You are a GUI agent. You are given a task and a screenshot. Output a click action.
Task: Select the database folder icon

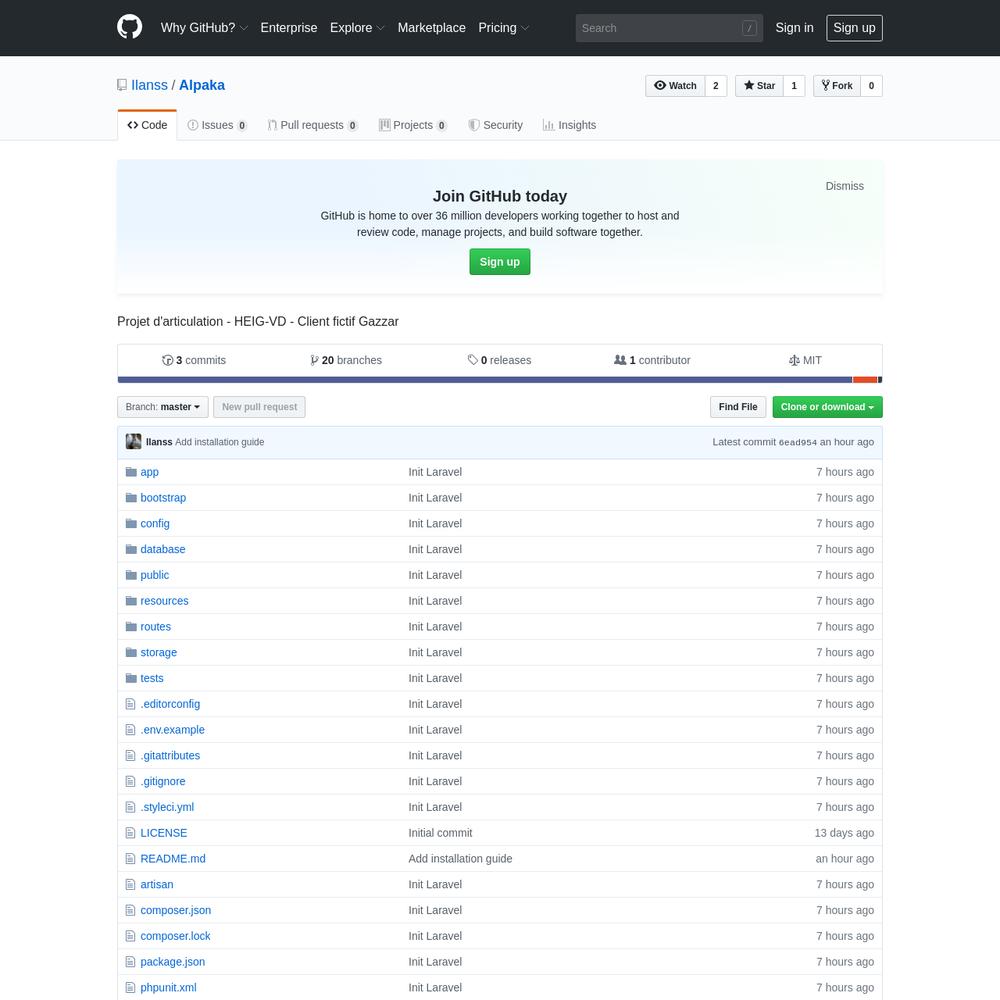131,549
